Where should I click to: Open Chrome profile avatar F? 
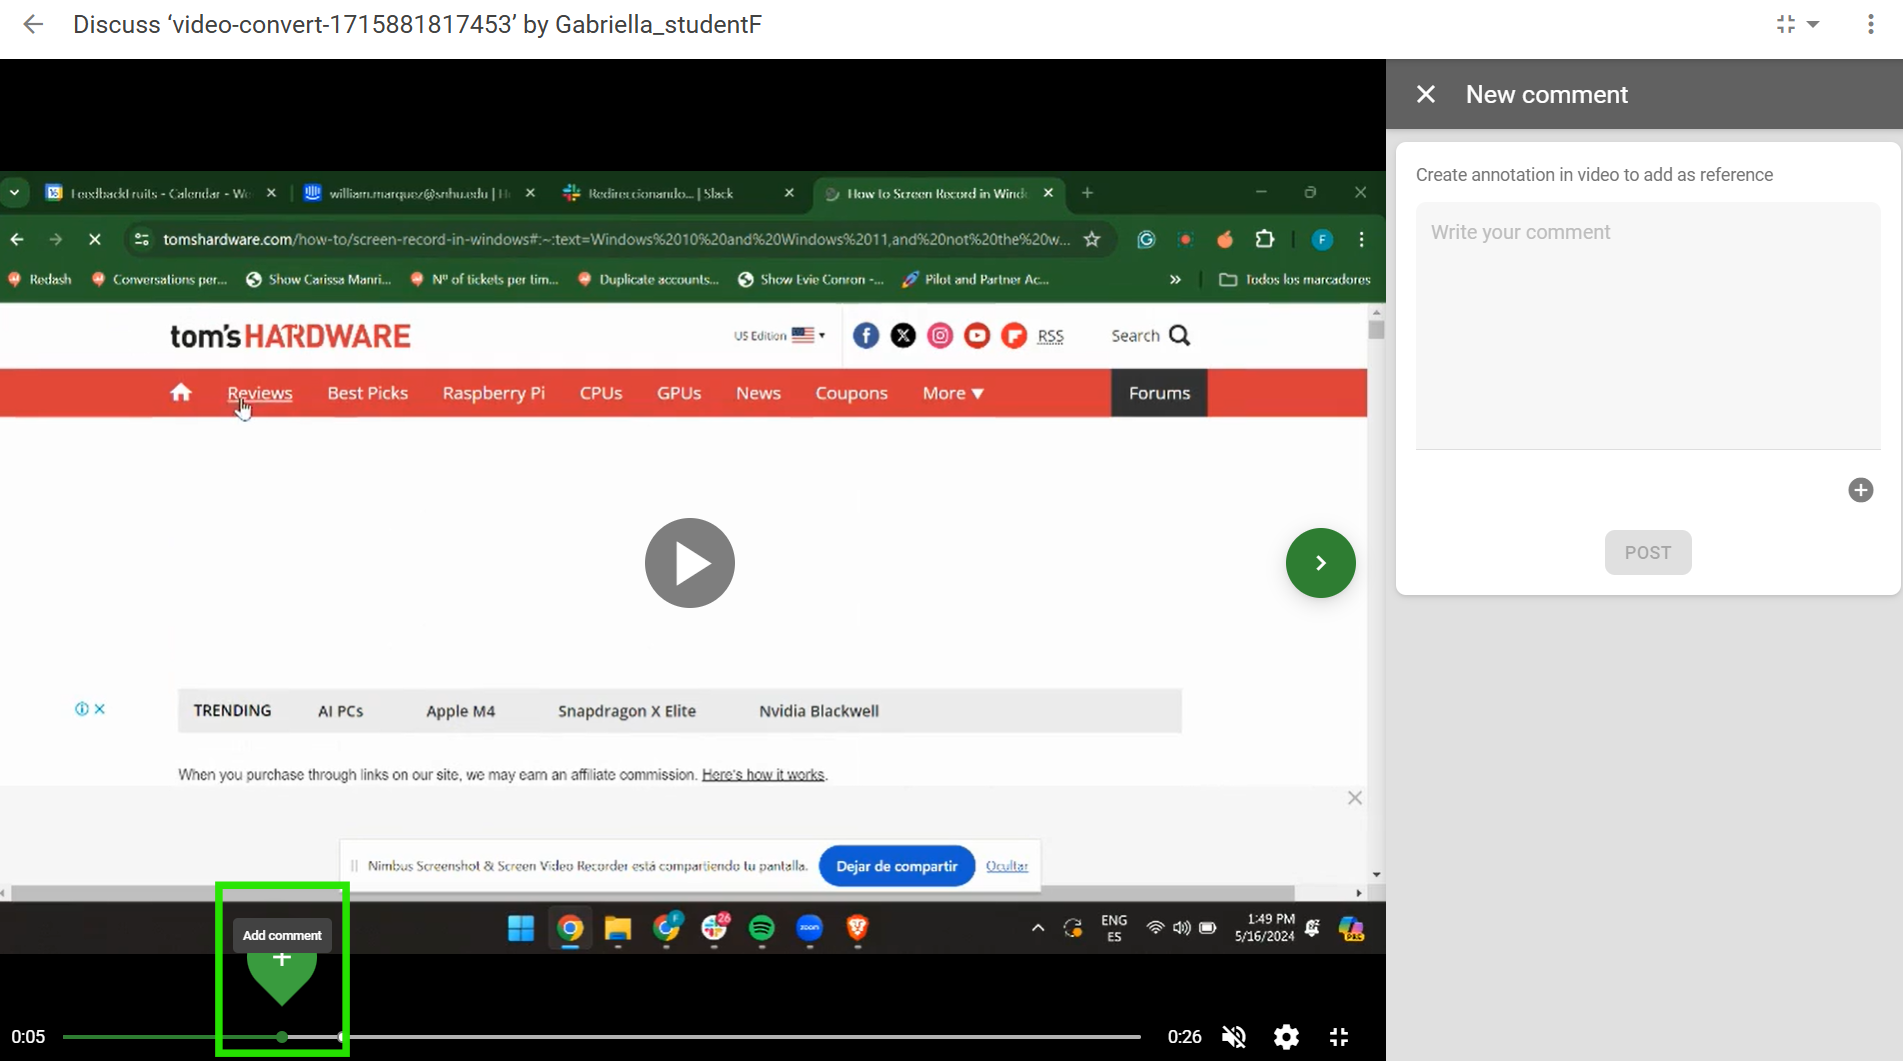coord(1322,239)
